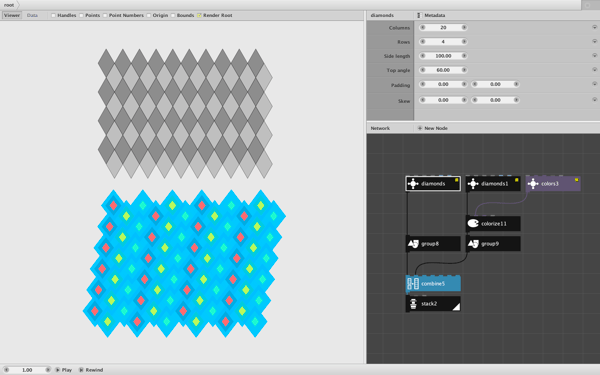600x375 pixels.
Task: Decrease the Rows value with left arrow
Action: pyautogui.click(x=422, y=42)
